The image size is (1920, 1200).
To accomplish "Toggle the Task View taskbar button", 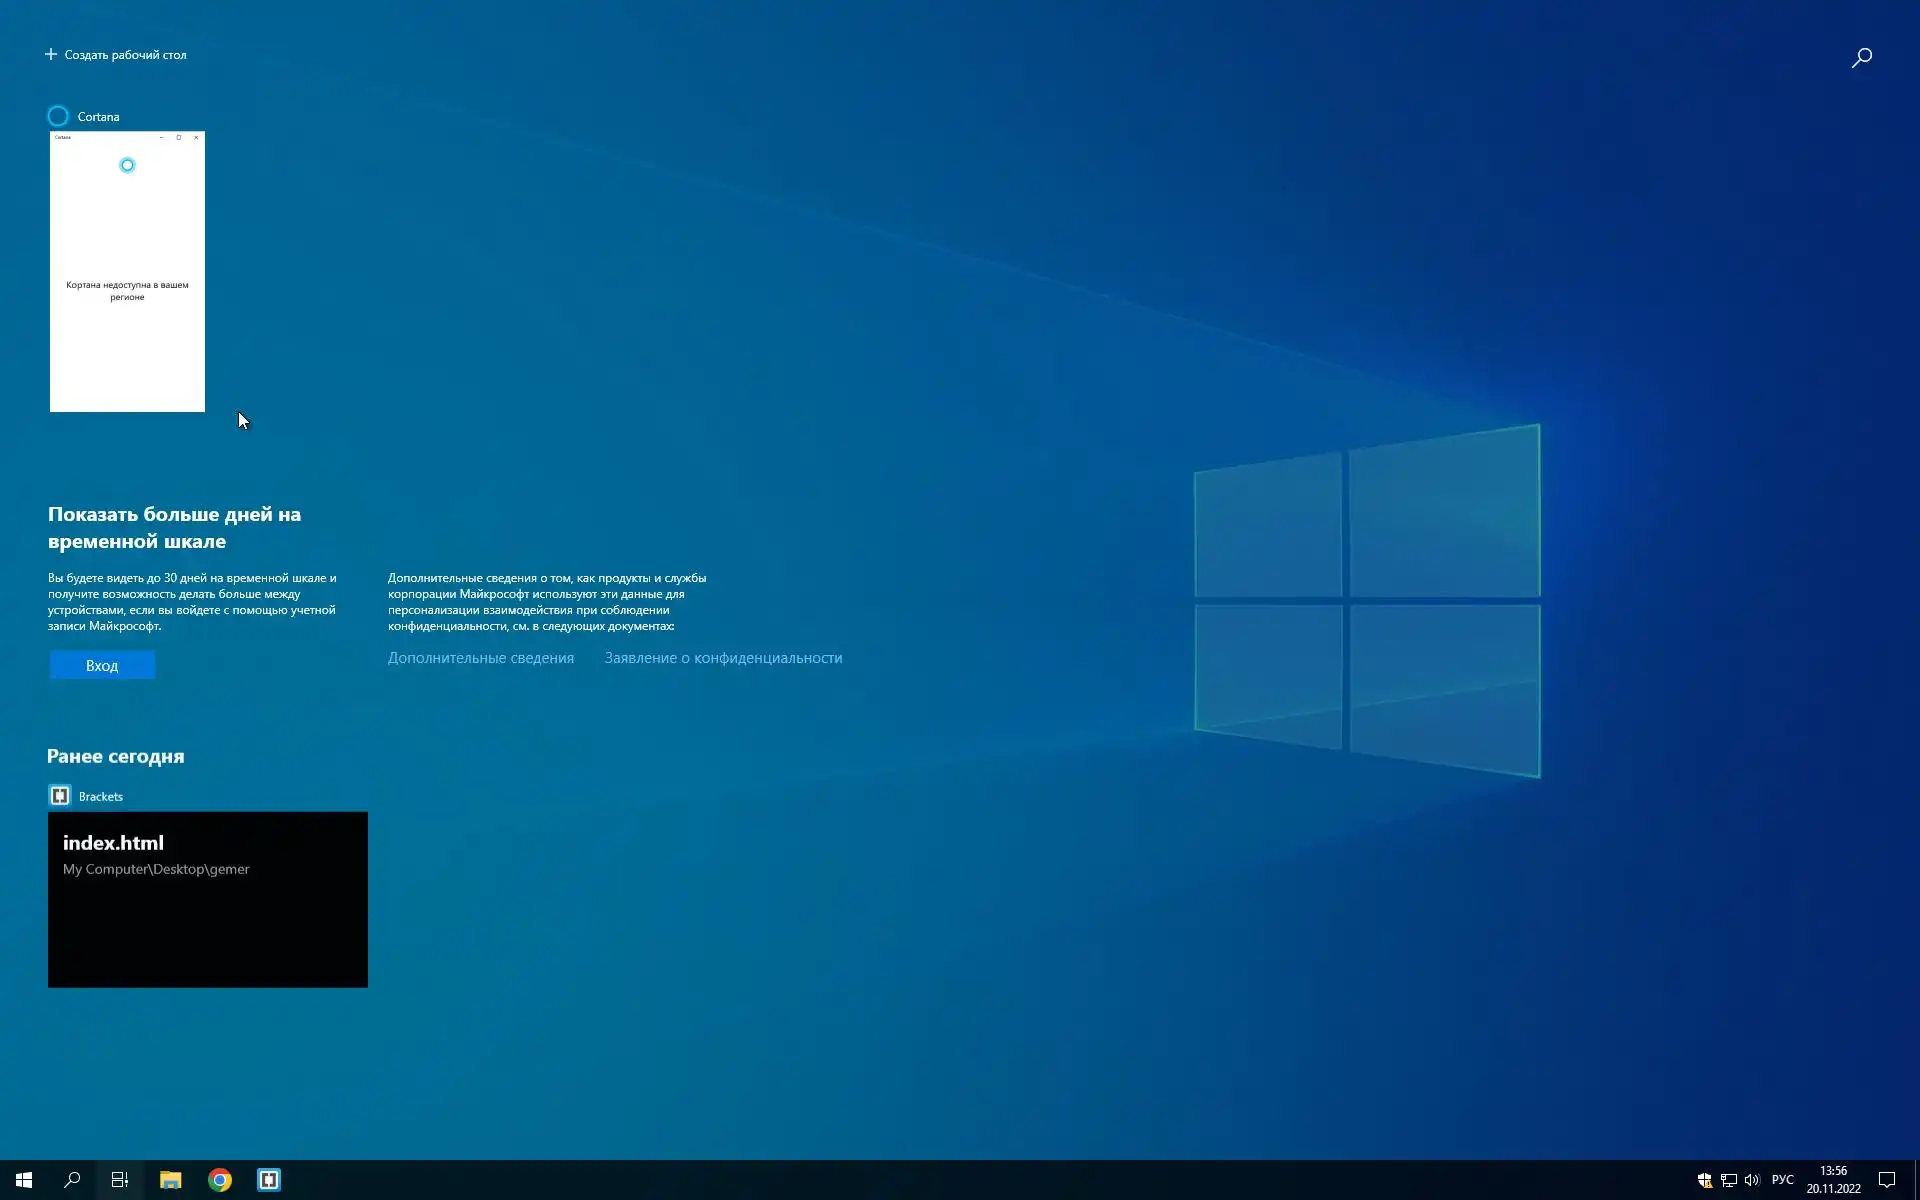I will click(120, 1180).
